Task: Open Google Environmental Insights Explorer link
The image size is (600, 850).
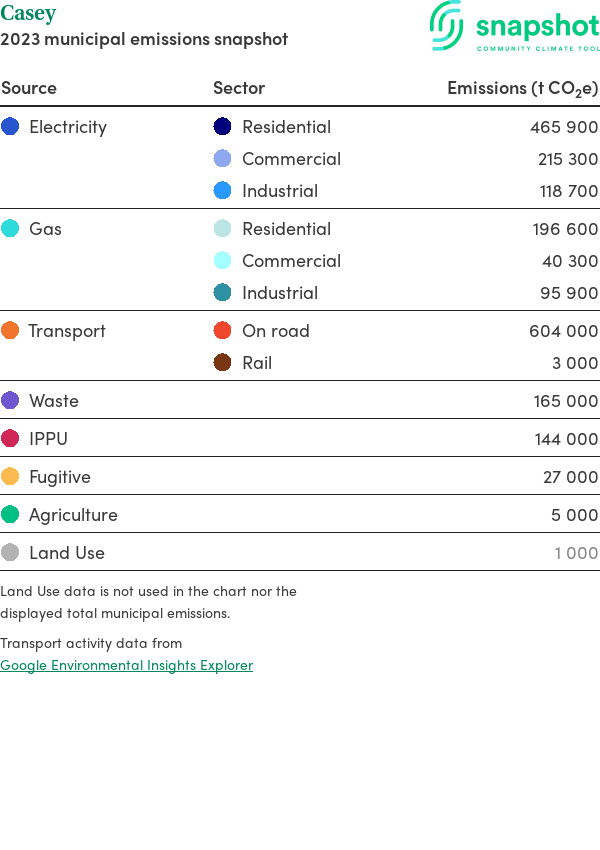Action: 126,665
